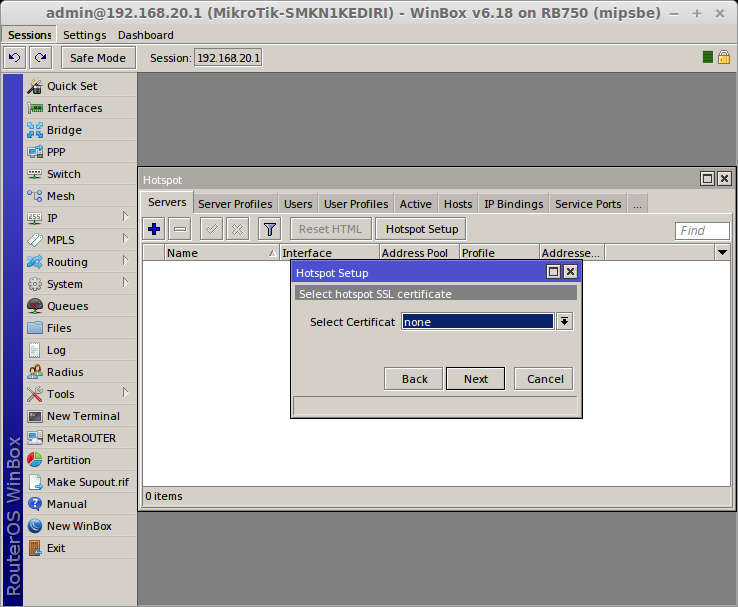The image size is (738, 607).
Task: Switch to the Hosts tab
Action: (x=458, y=204)
